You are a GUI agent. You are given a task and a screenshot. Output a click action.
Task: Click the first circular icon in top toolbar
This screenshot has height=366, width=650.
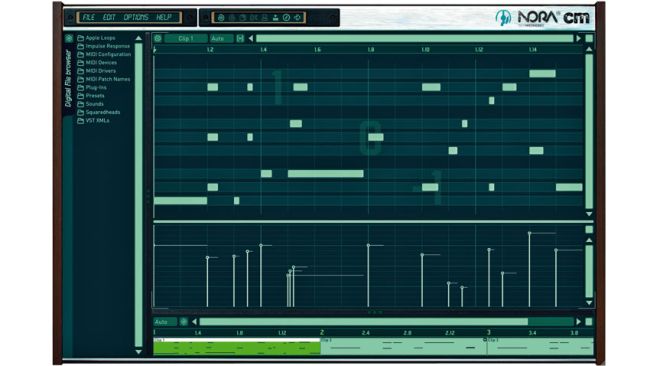coord(221,18)
